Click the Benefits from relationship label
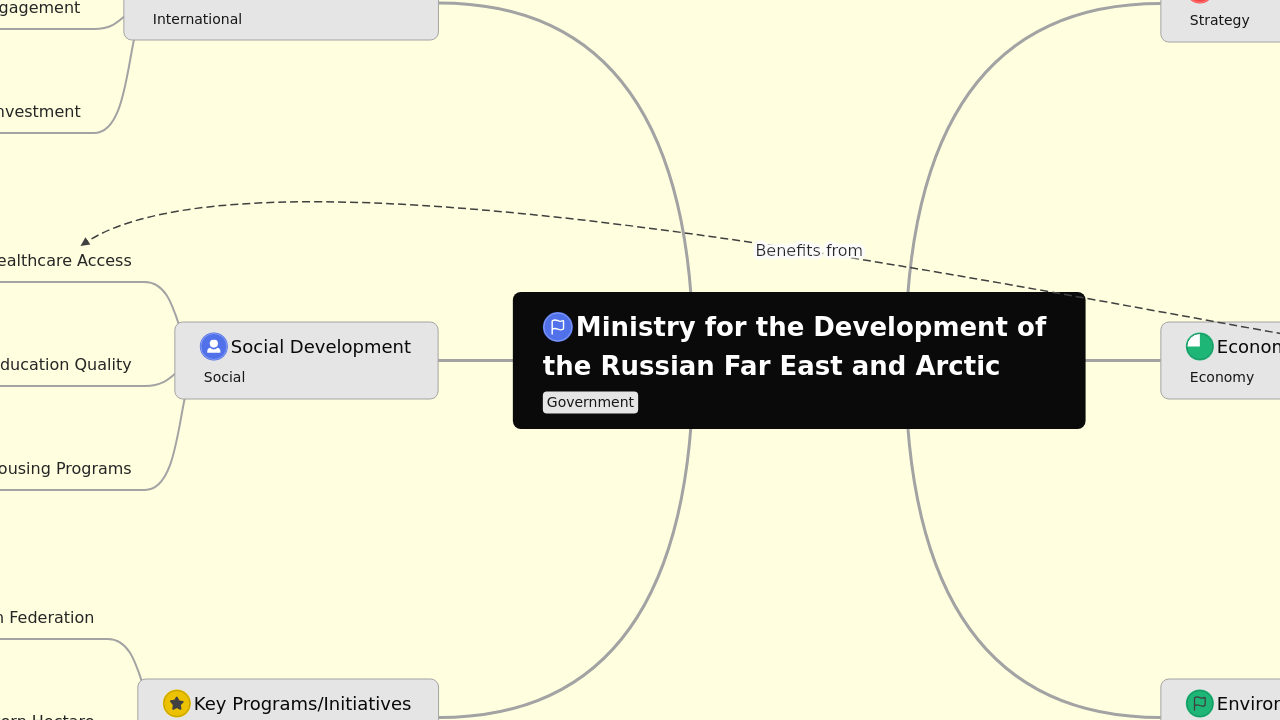 coord(809,251)
